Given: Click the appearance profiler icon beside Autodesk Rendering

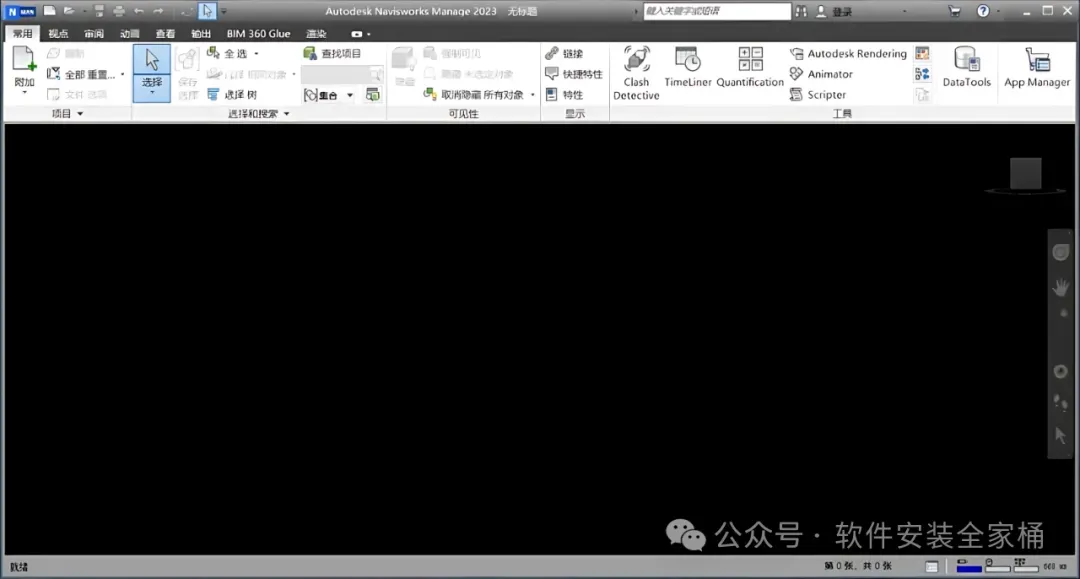Looking at the screenshot, I should click(922, 53).
